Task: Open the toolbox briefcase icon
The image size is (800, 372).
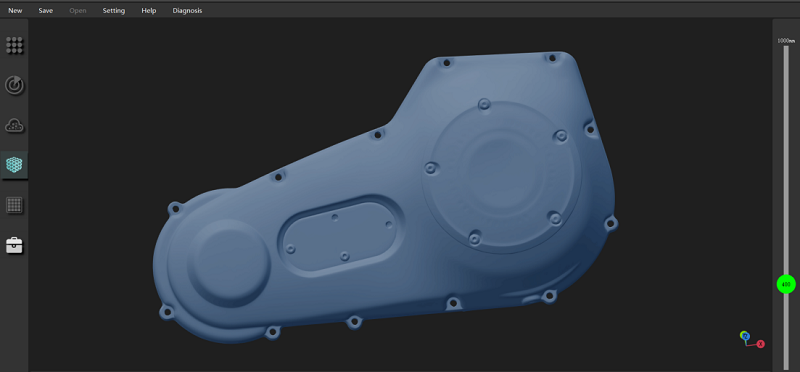Action: (14, 245)
